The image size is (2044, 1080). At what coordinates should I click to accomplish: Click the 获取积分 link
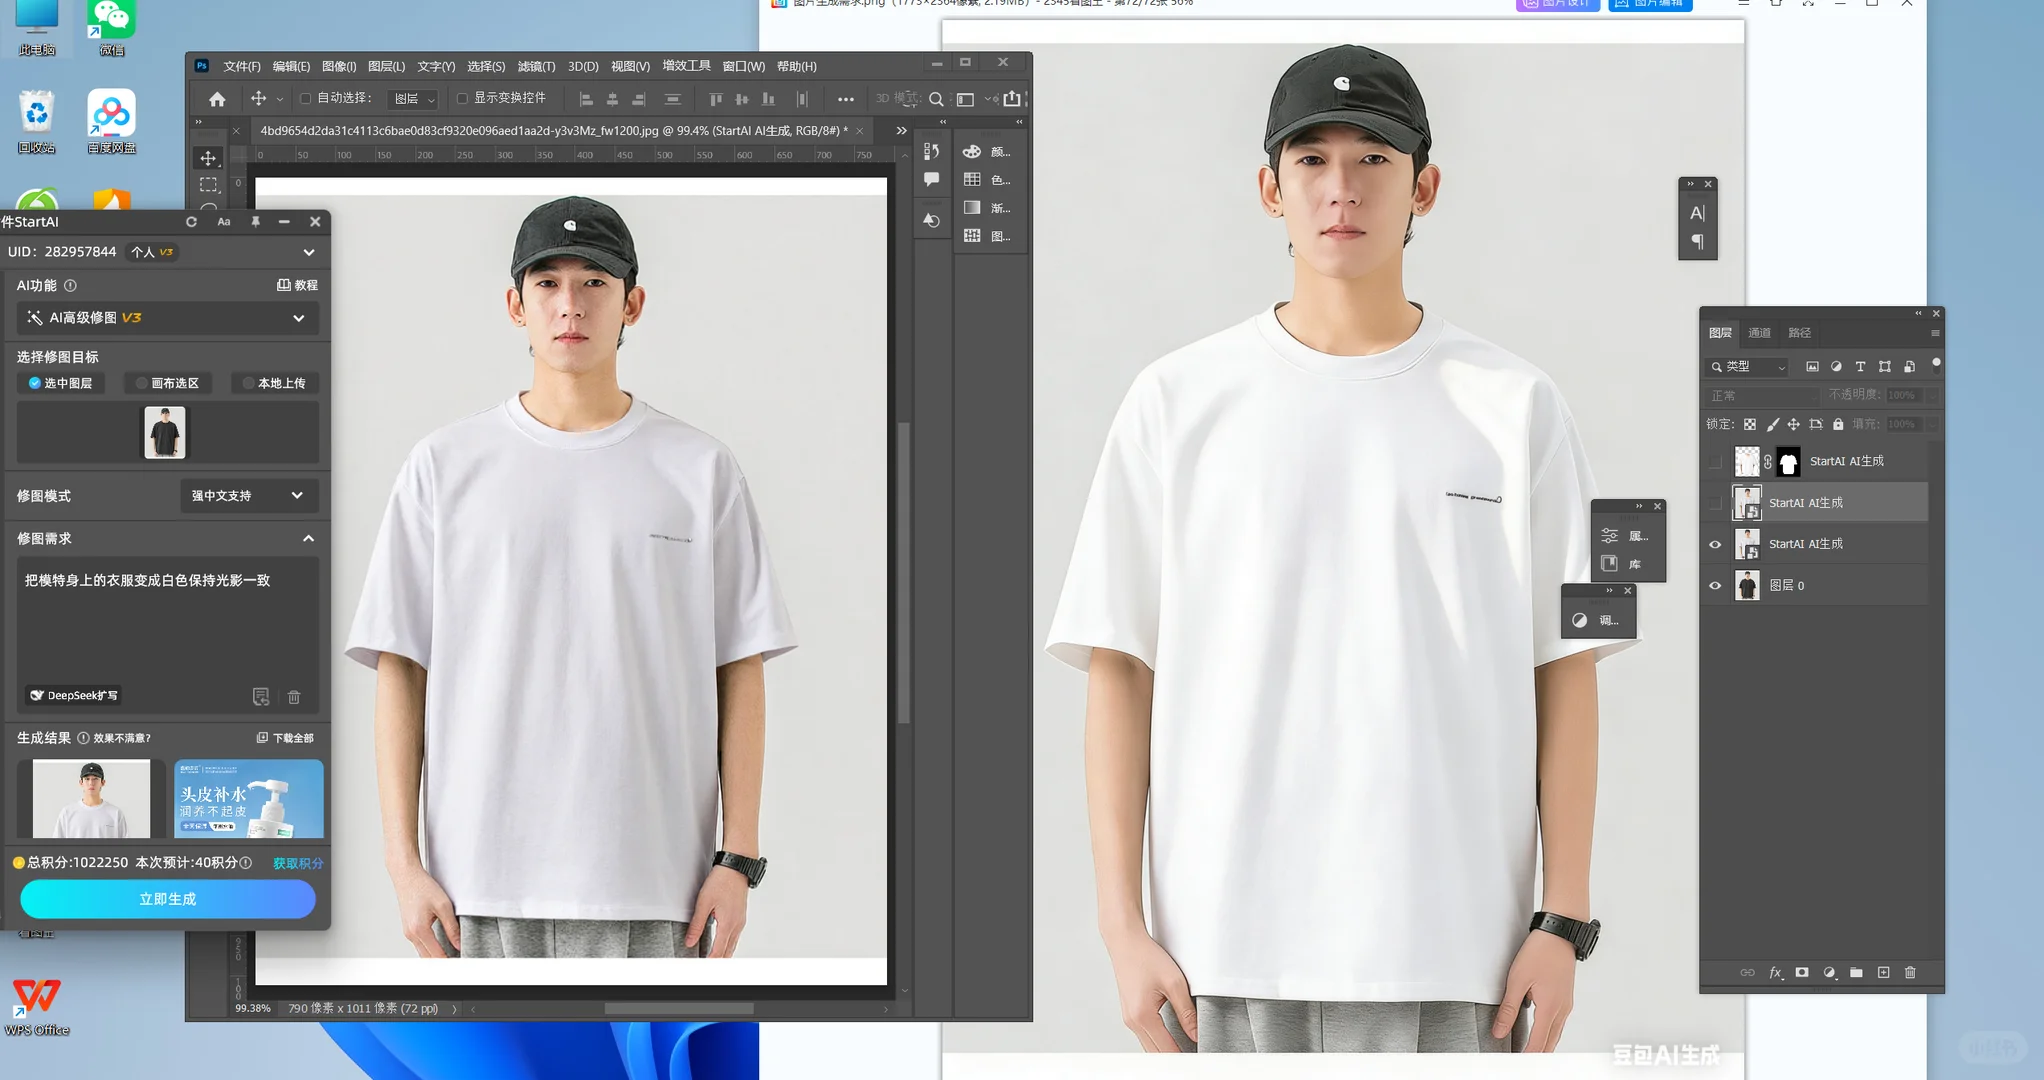[297, 863]
